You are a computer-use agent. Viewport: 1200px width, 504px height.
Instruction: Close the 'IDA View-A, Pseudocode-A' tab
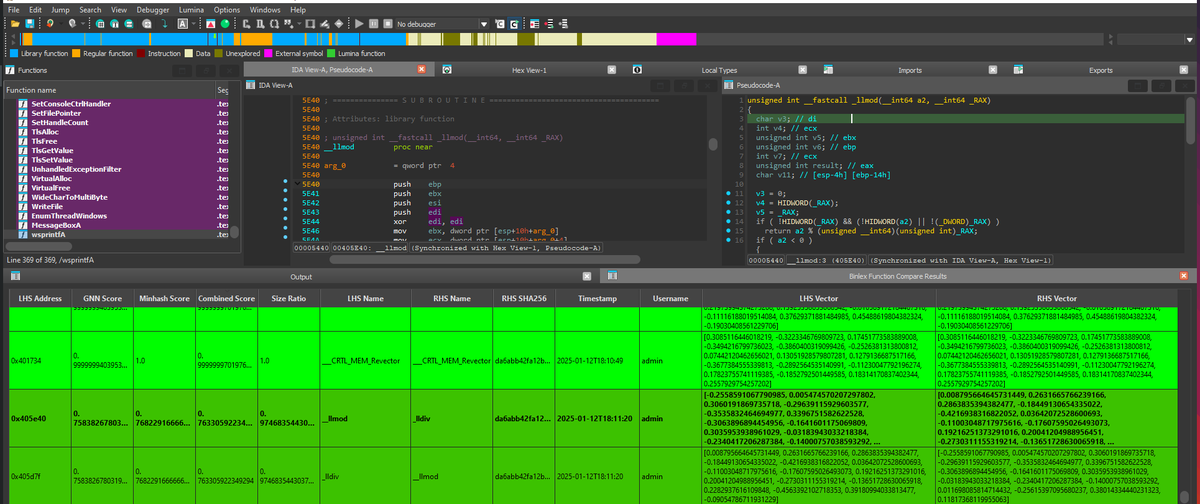(x=422, y=70)
